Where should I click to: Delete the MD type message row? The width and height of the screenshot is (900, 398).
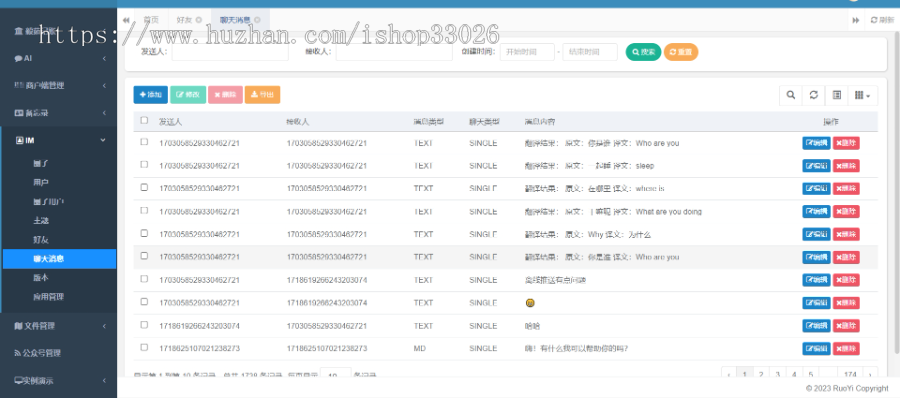pyautogui.click(x=846, y=349)
